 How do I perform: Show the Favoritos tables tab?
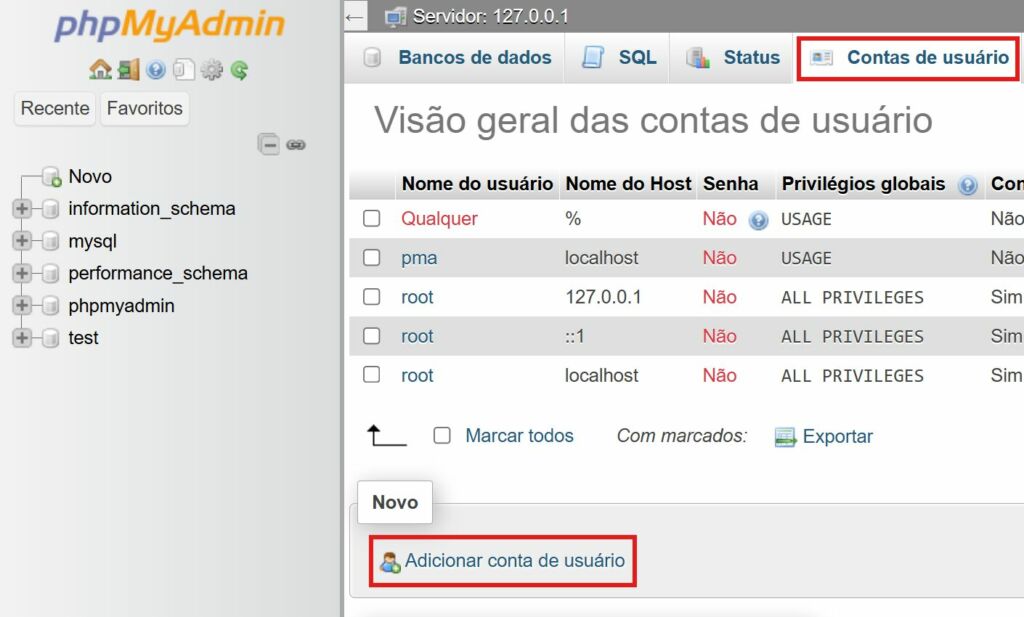coord(145,108)
